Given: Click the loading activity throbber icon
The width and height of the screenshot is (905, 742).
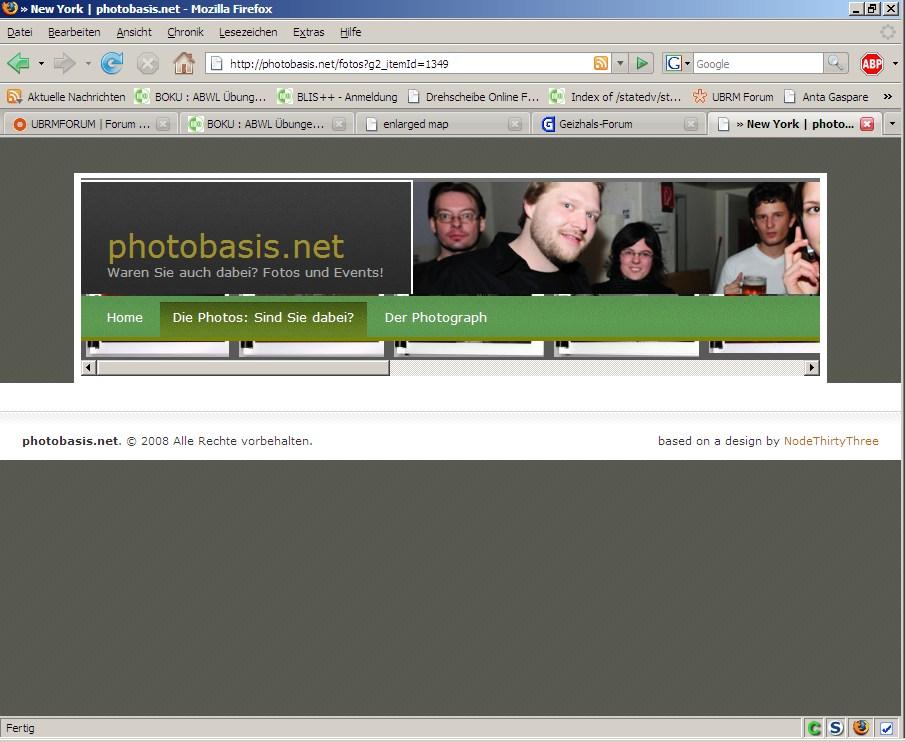Looking at the screenshot, I should pos(888,32).
